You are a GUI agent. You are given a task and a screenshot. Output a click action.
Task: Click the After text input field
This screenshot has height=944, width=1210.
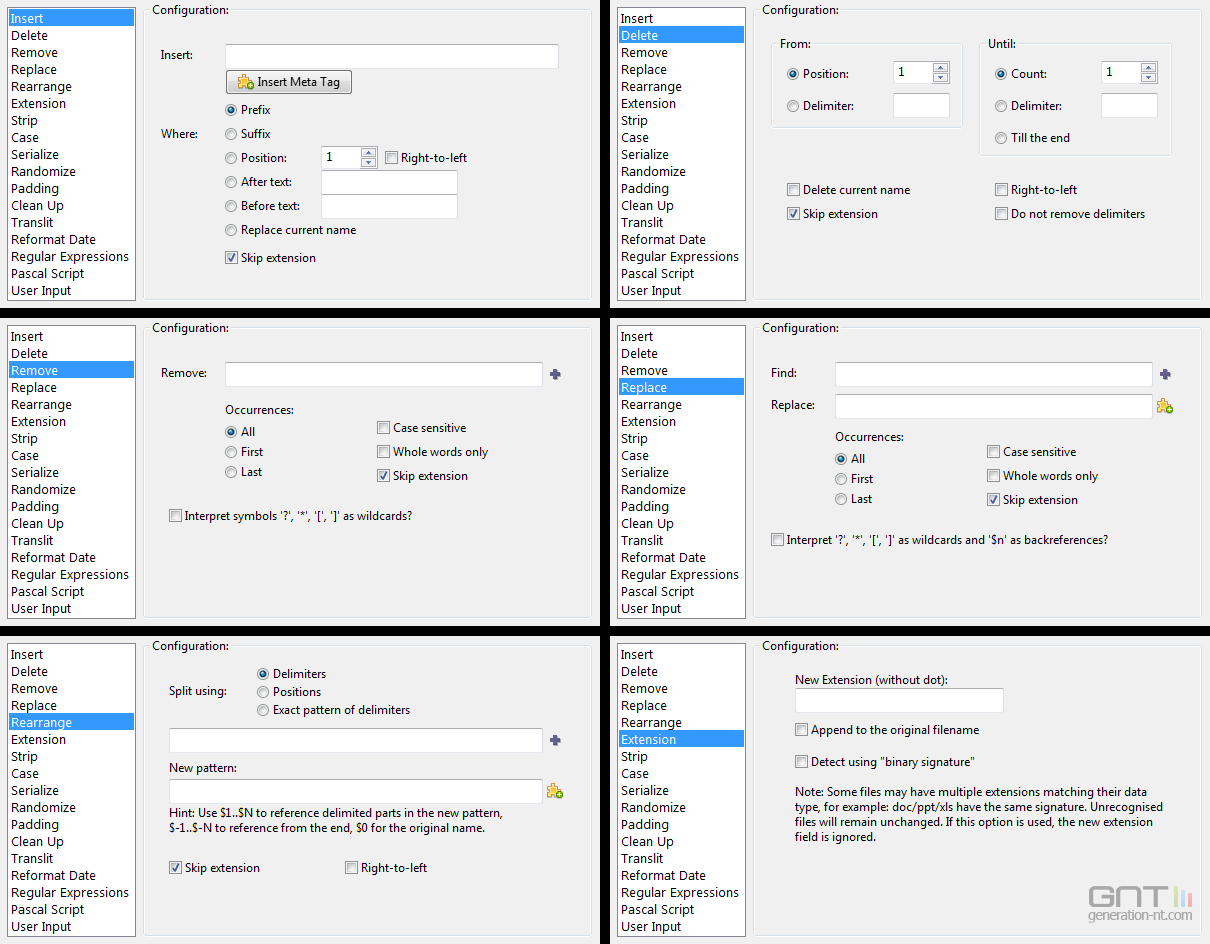389,182
